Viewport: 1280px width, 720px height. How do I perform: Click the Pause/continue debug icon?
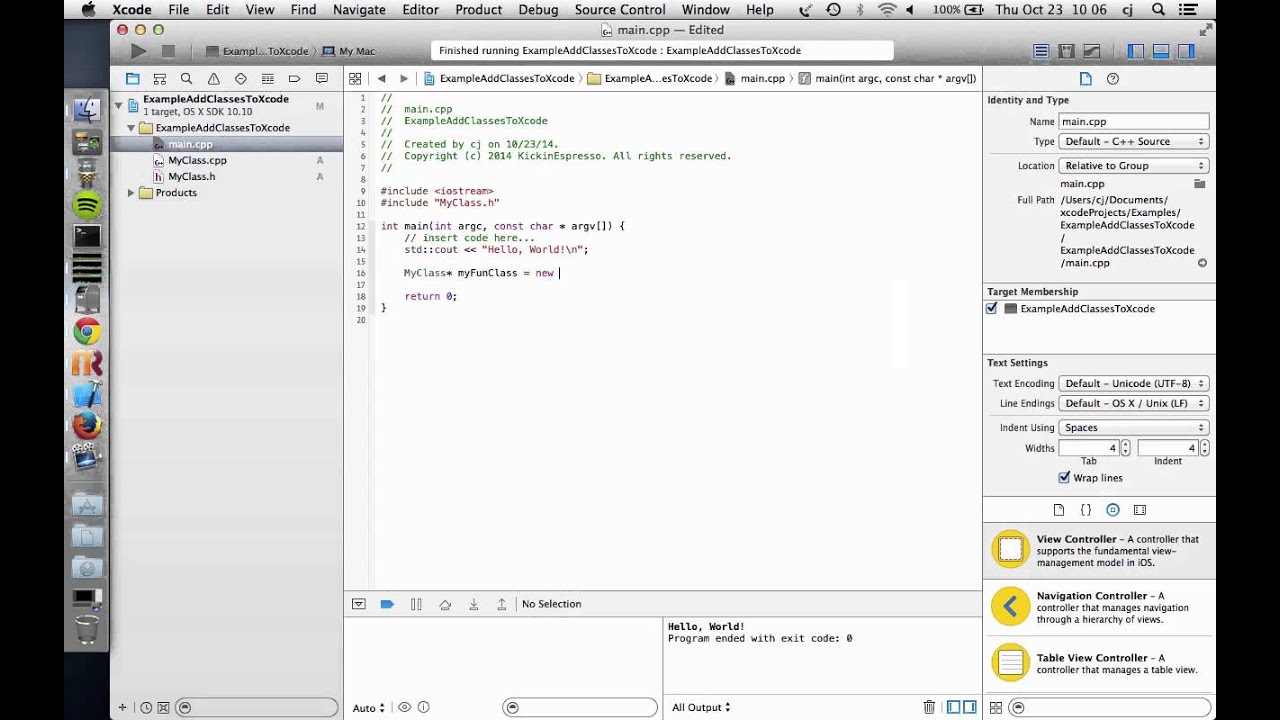click(x=416, y=604)
